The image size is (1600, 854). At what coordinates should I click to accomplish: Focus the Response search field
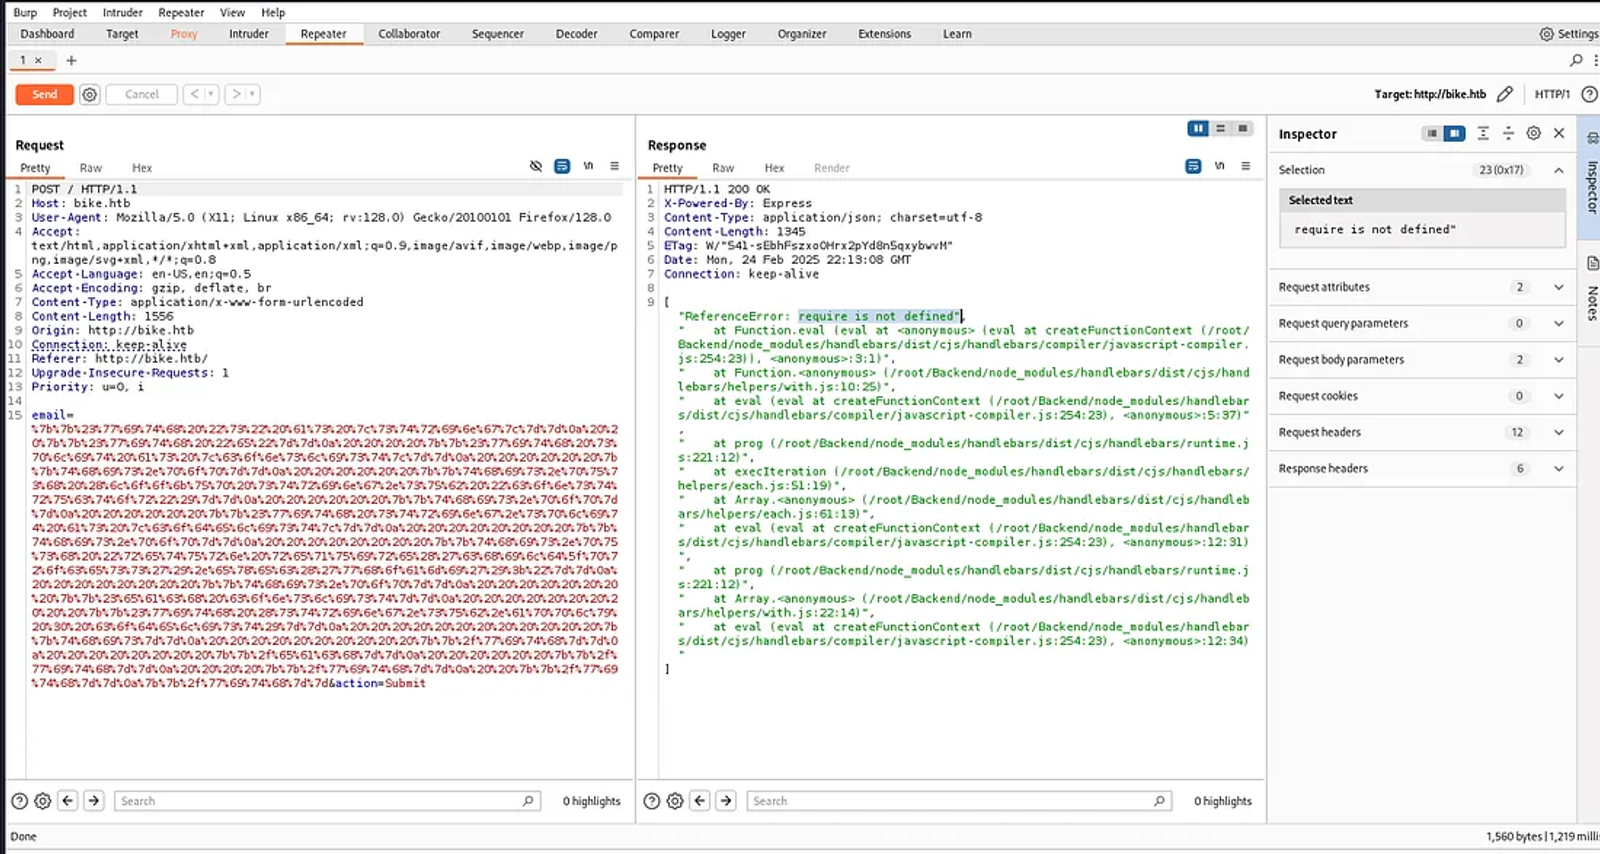tap(959, 801)
